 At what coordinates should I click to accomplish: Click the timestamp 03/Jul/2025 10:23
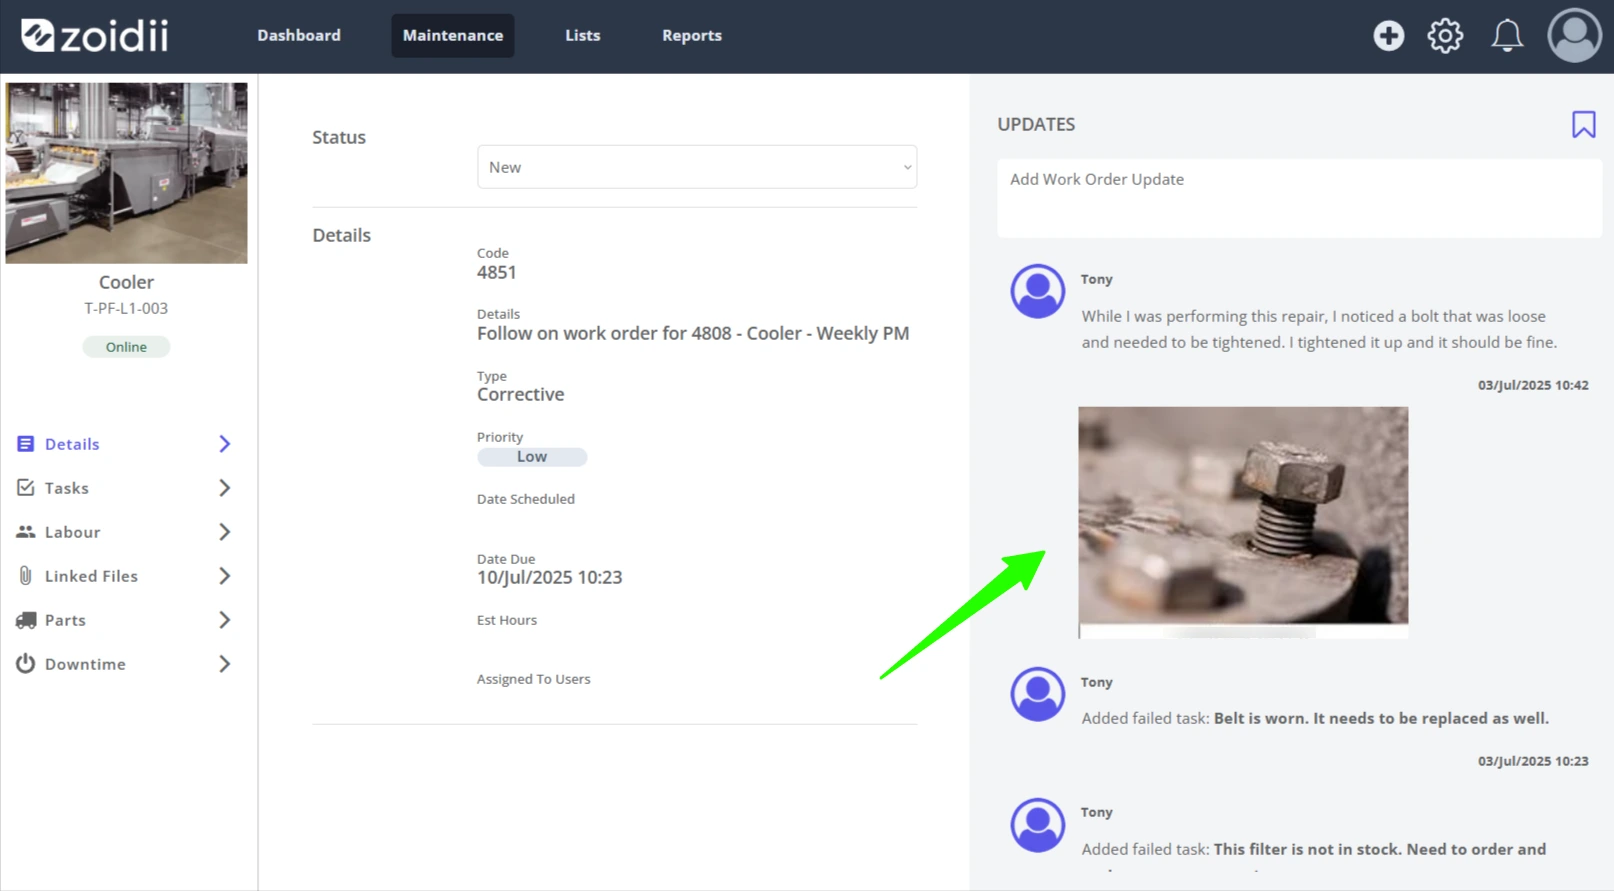pos(1533,761)
